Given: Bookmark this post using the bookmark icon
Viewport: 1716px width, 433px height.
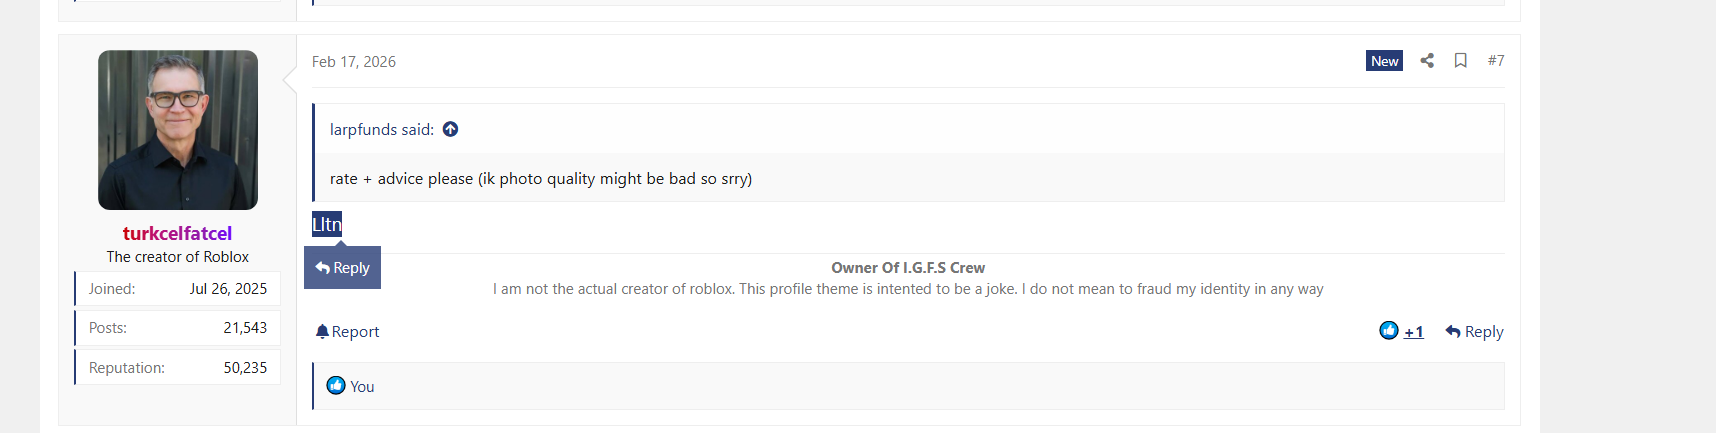Looking at the screenshot, I should 1460,61.
